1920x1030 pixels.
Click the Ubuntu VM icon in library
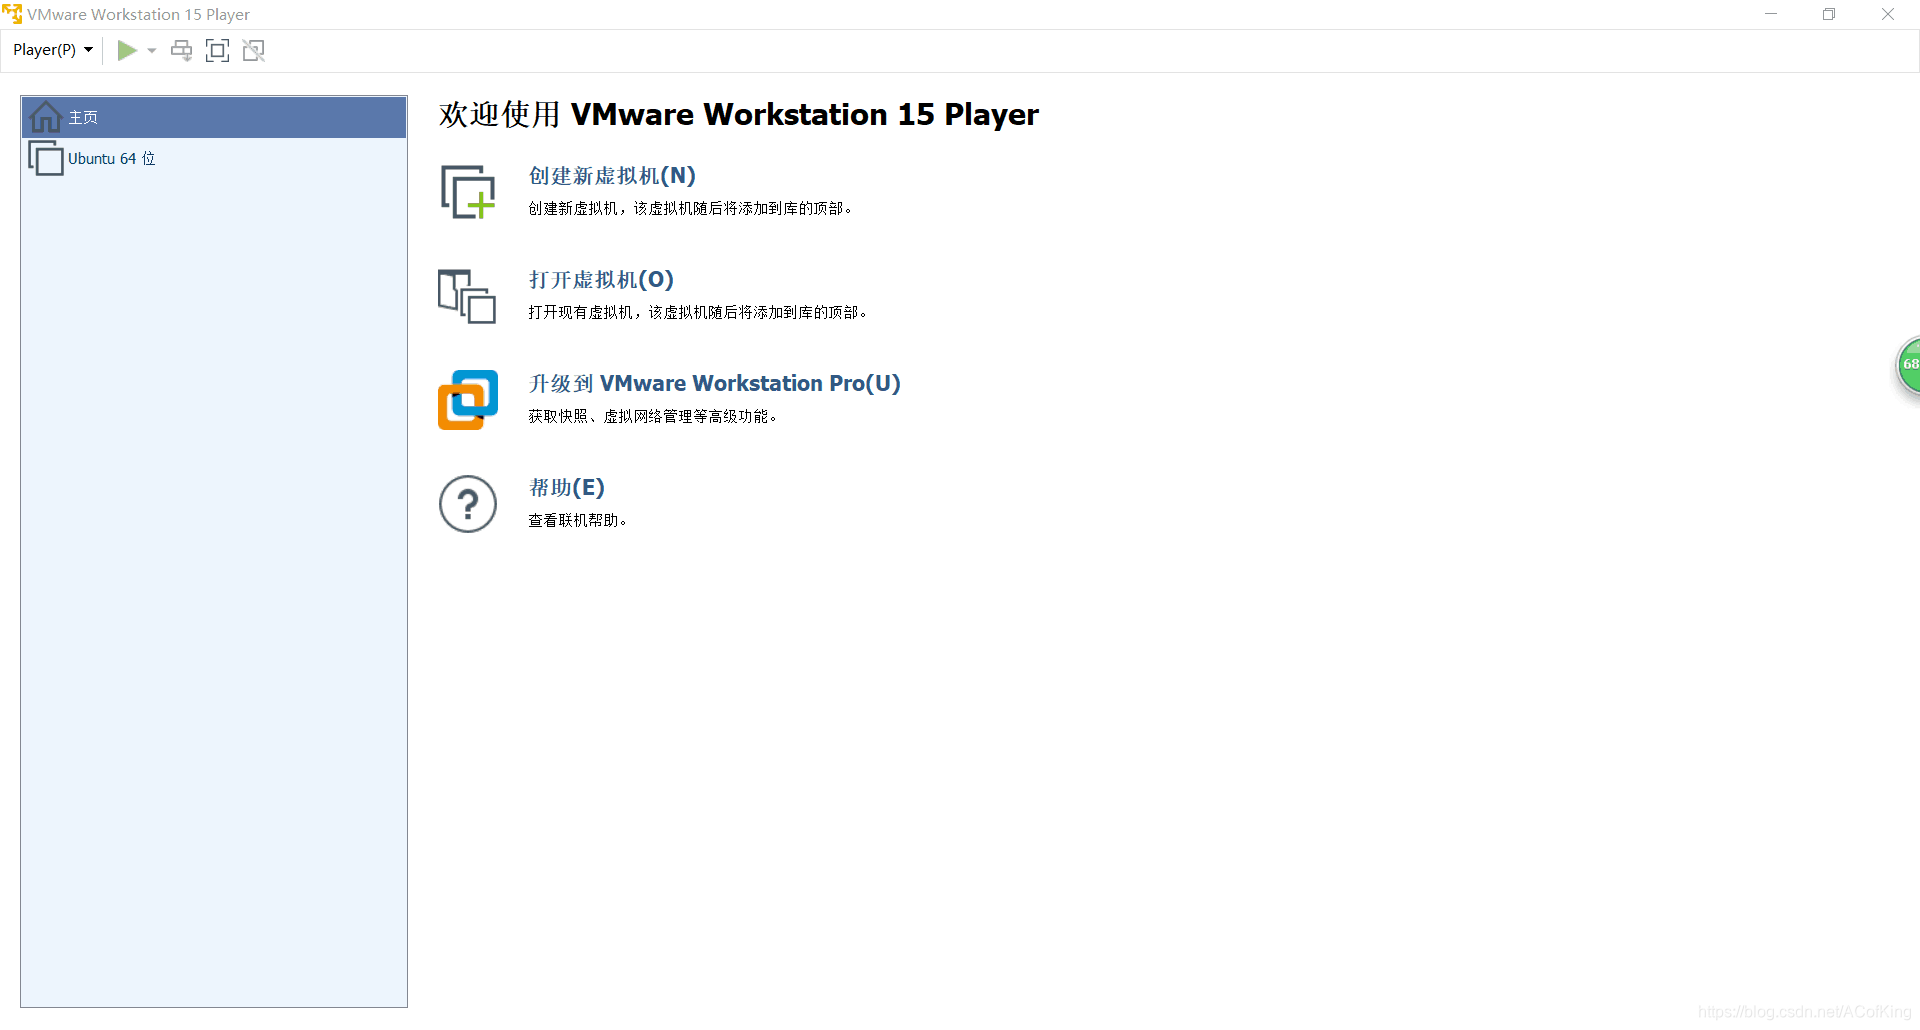(x=46, y=158)
